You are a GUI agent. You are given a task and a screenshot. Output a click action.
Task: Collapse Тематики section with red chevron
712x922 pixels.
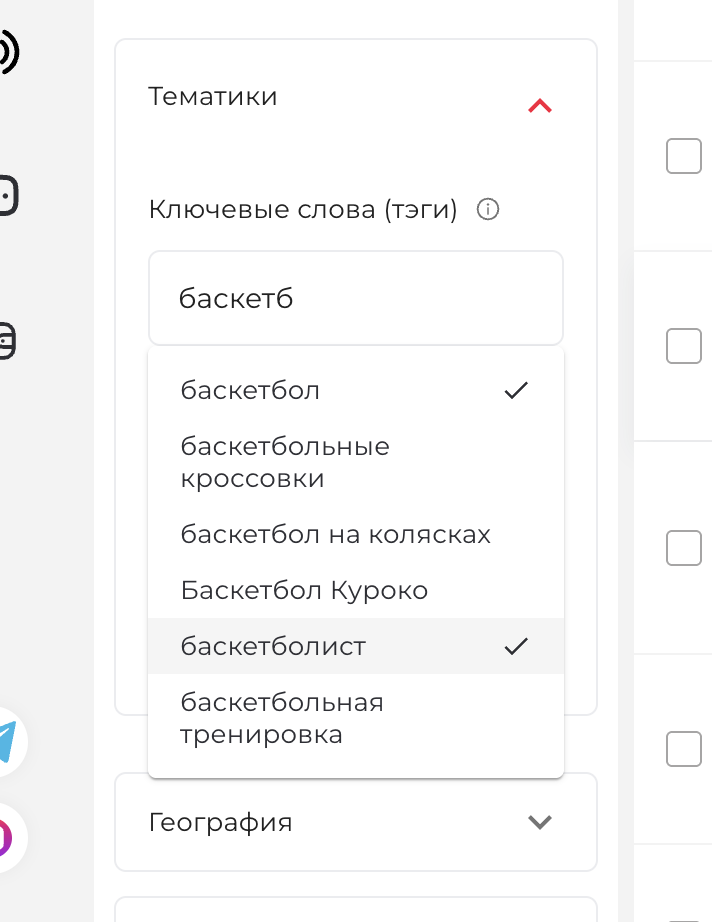click(x=540, y=106)
